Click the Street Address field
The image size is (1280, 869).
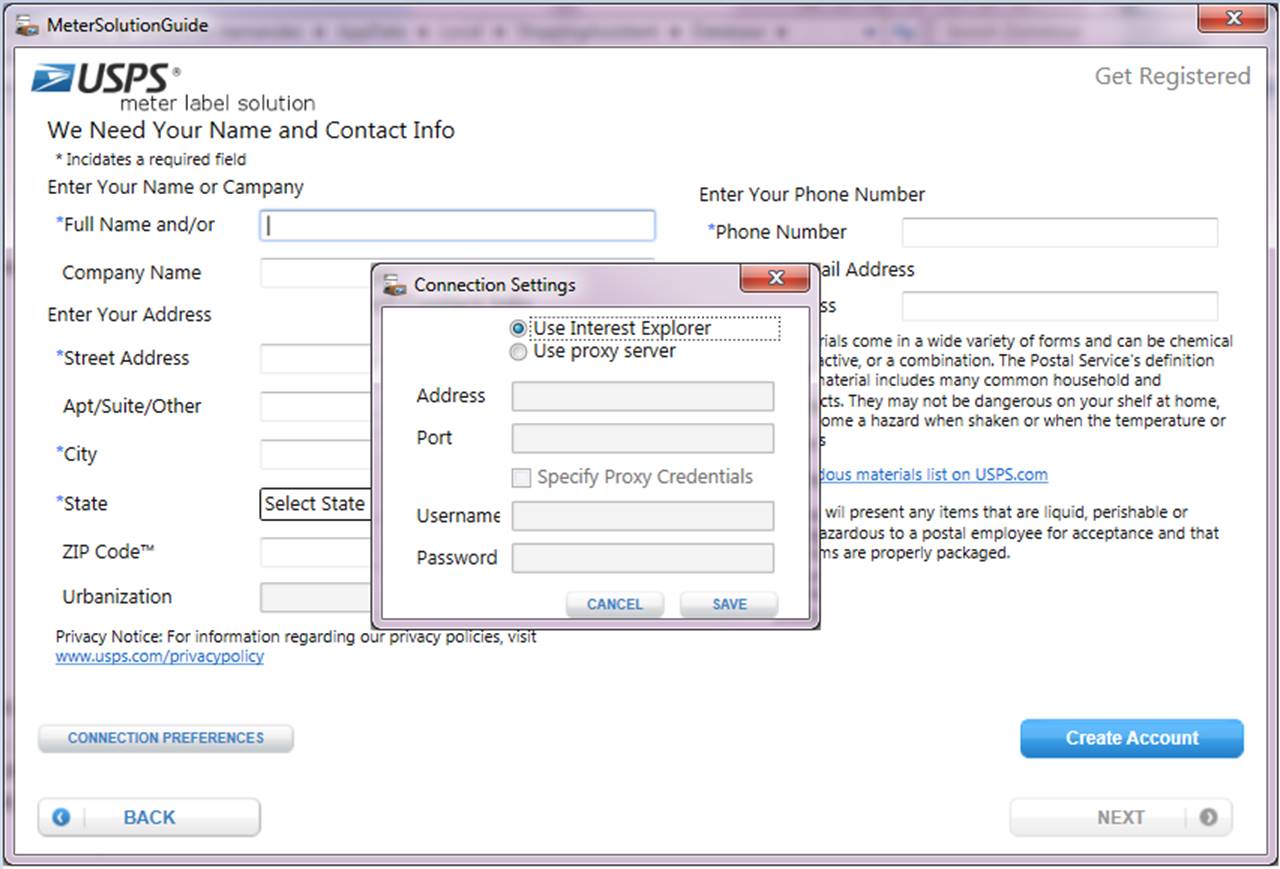pos(316,358)
